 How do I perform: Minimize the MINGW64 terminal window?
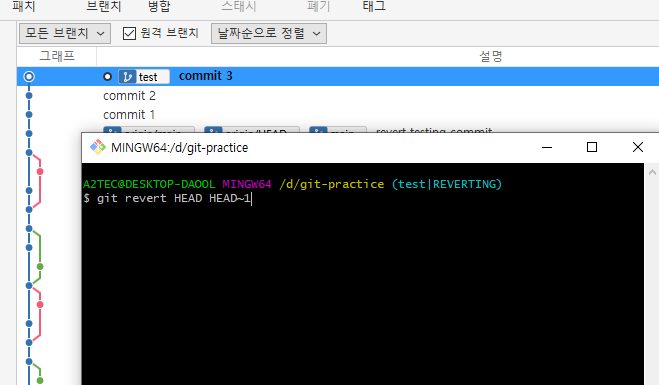click(x=547, y=148)
